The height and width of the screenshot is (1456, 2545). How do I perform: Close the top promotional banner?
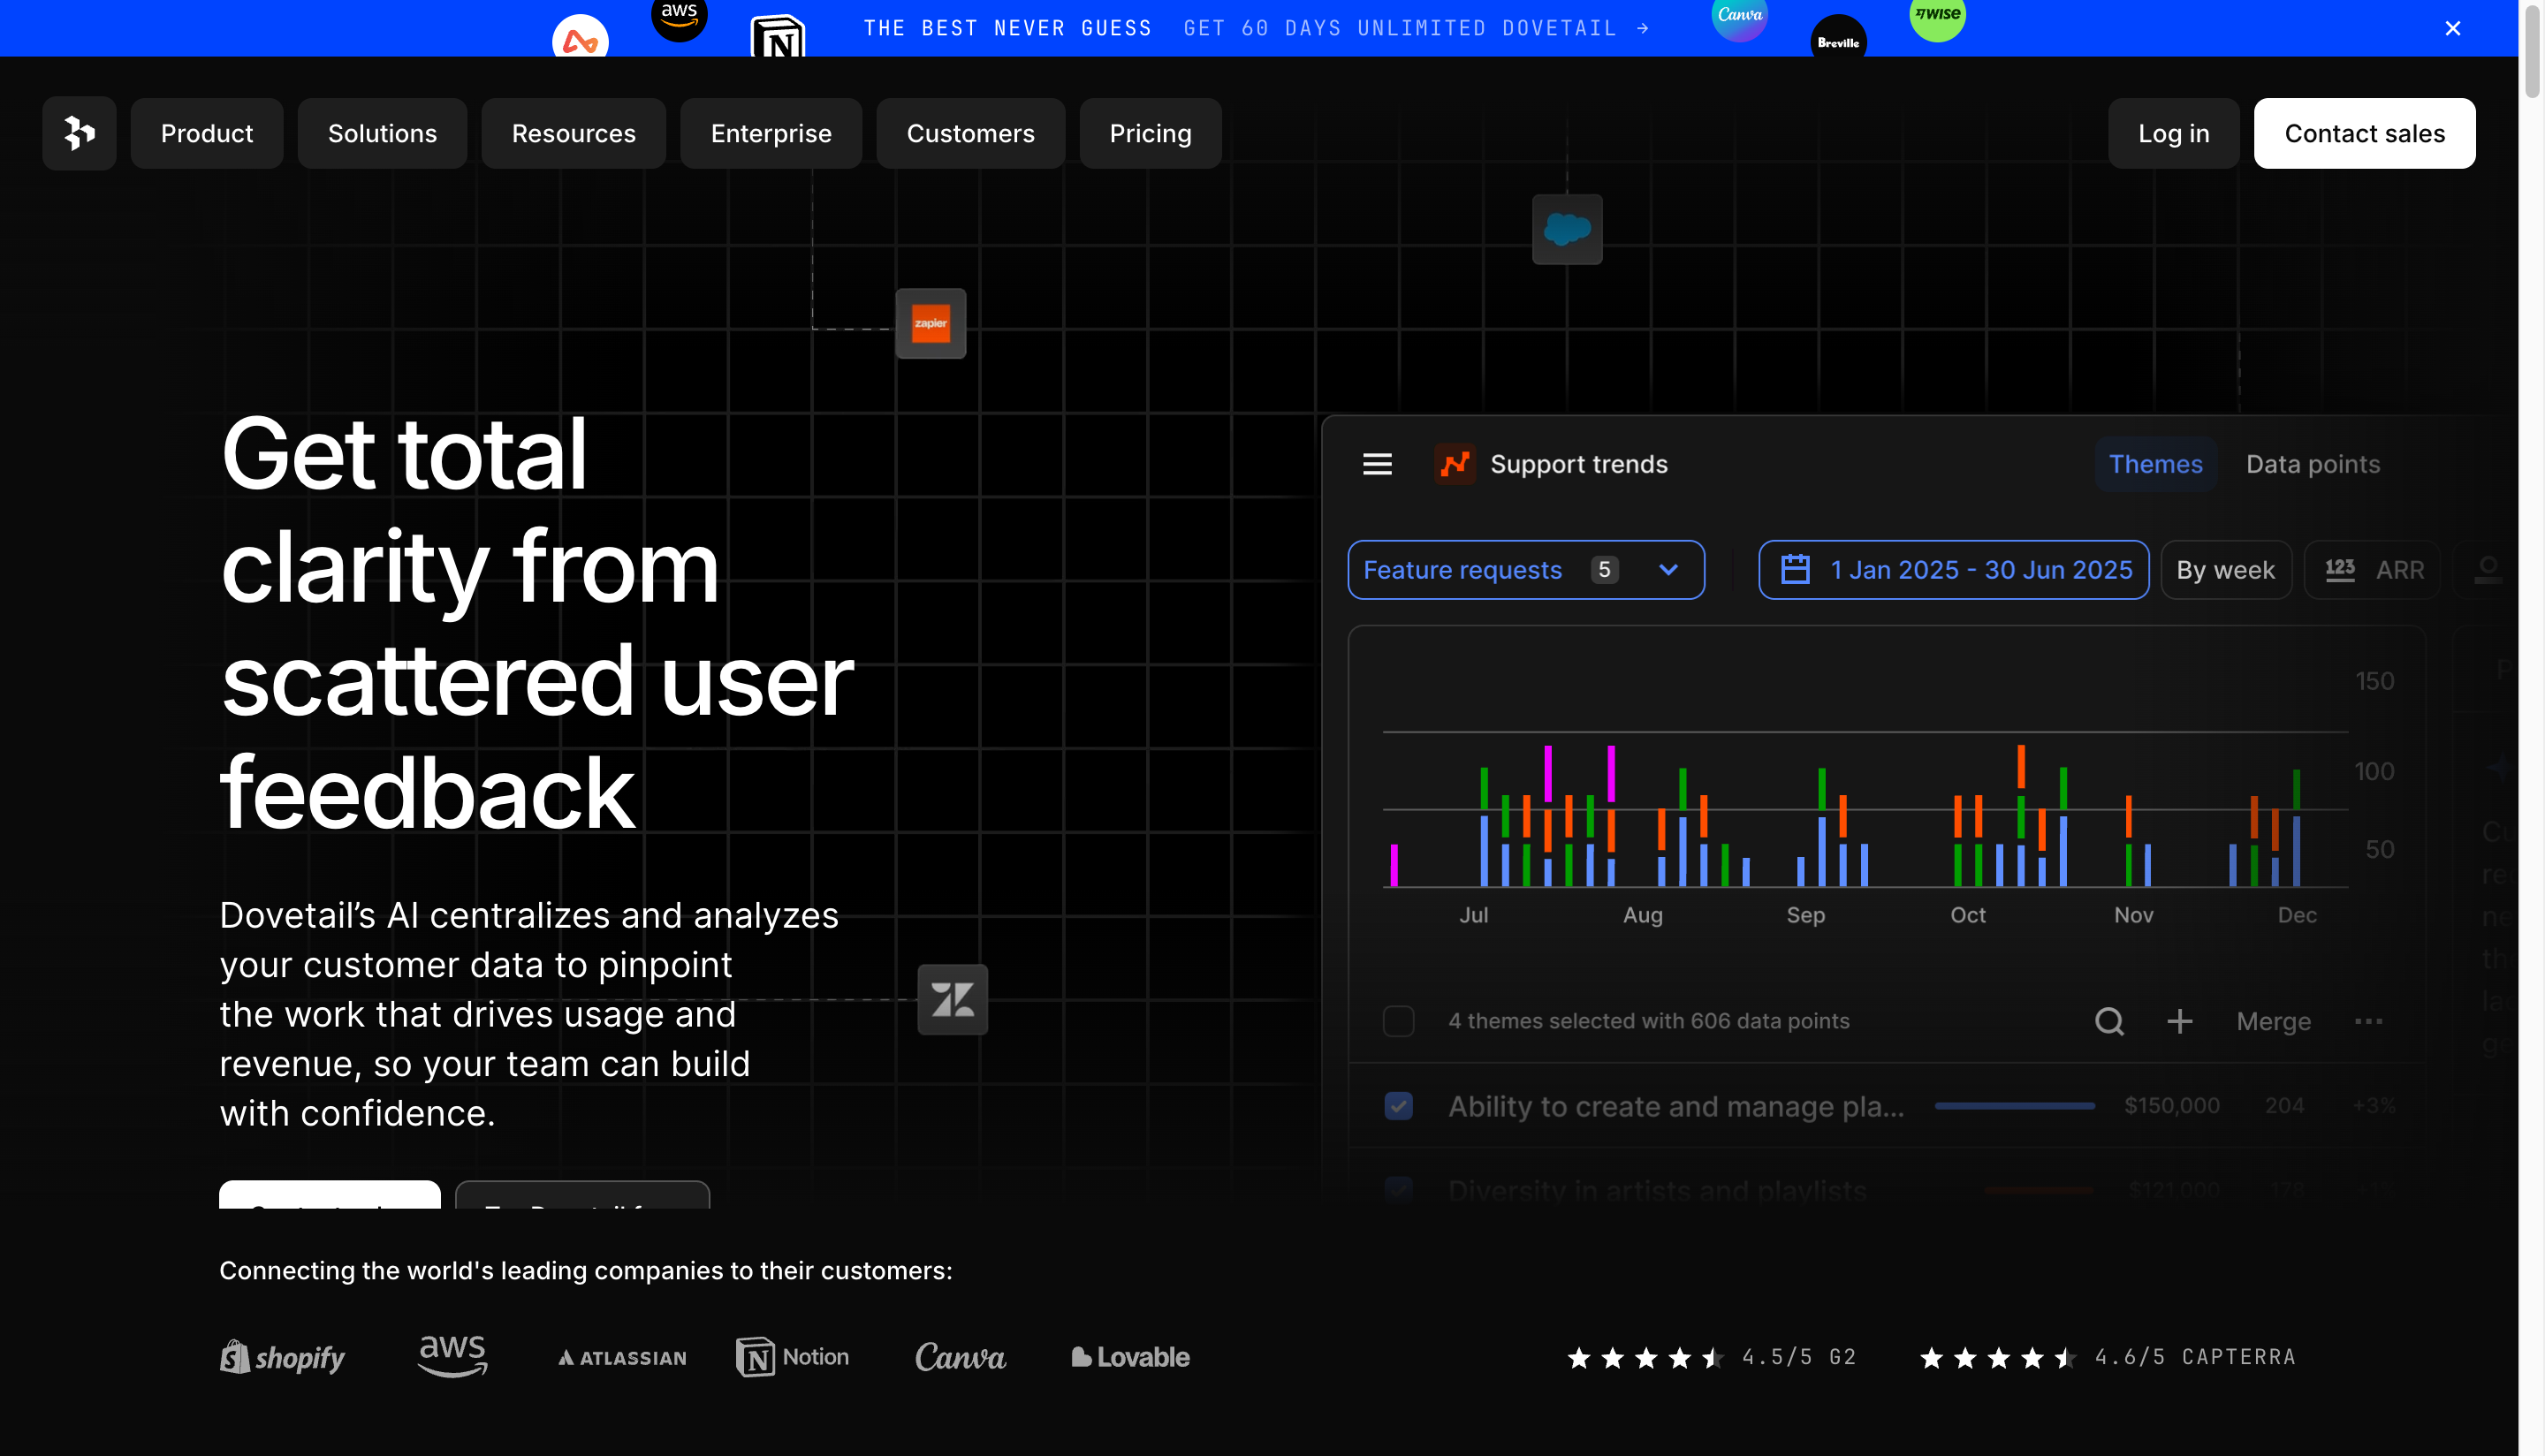(2452, 28)
